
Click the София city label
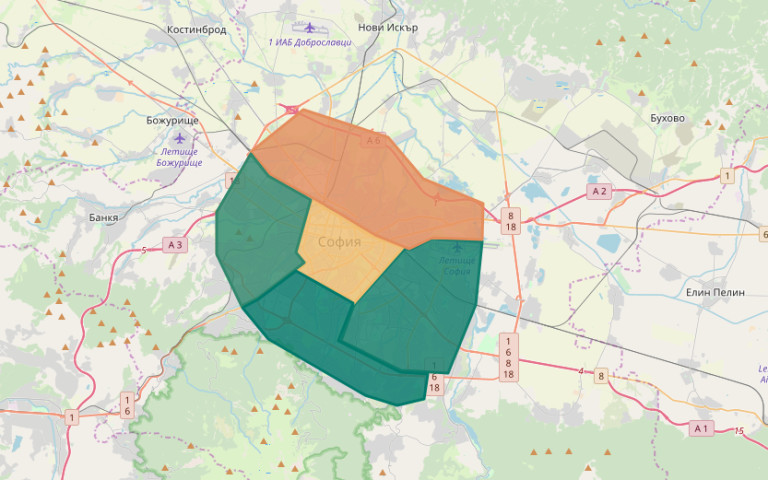click(340, 242)
